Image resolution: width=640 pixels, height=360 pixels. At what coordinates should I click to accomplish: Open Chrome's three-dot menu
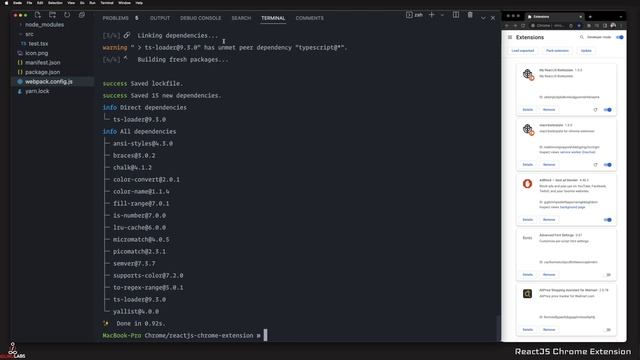pos(621,25)
